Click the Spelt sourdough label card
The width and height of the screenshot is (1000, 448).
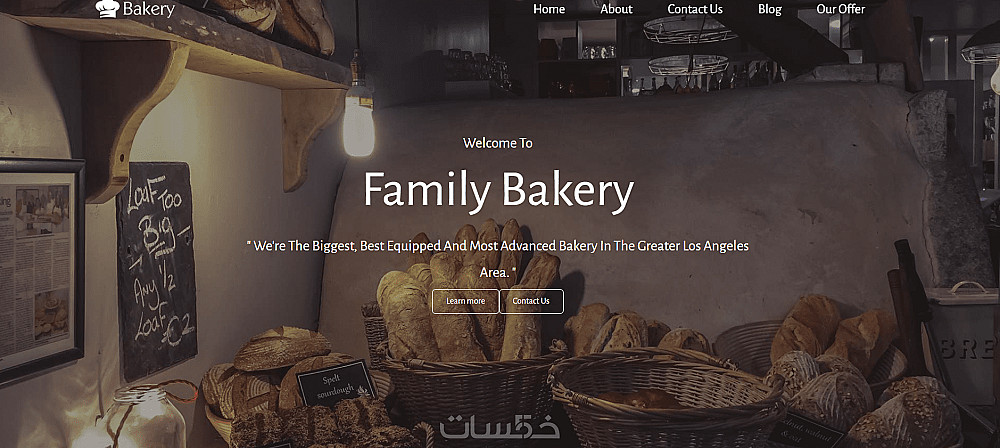tap(337, 384)
